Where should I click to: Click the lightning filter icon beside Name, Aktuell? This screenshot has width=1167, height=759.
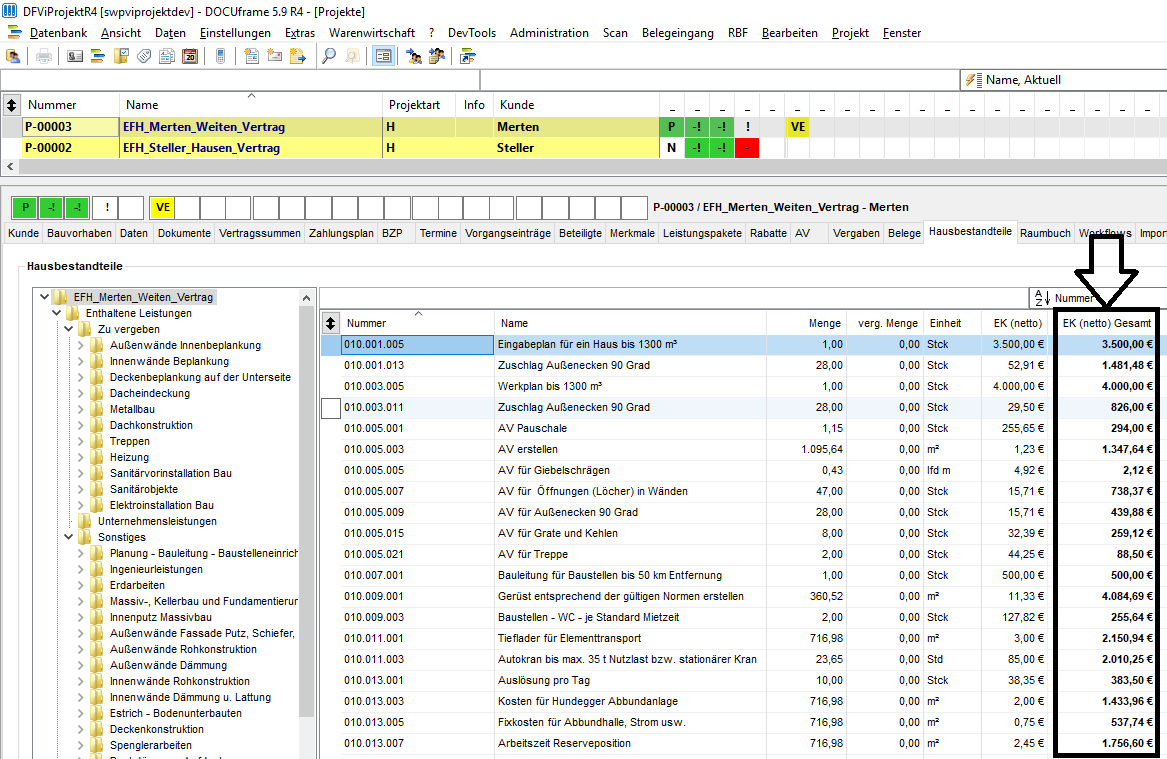pyautogui.click(x=973, y=80)
